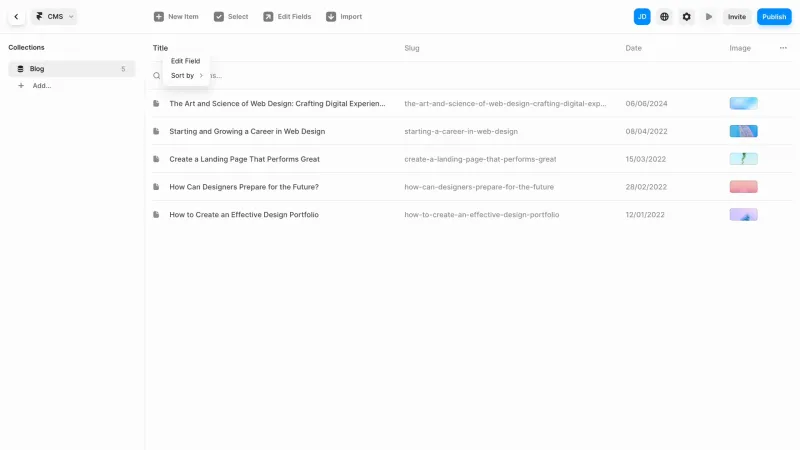Click the back arrow button
The height and width of the screenshot is (450, 800).
[x=16, y=17]
